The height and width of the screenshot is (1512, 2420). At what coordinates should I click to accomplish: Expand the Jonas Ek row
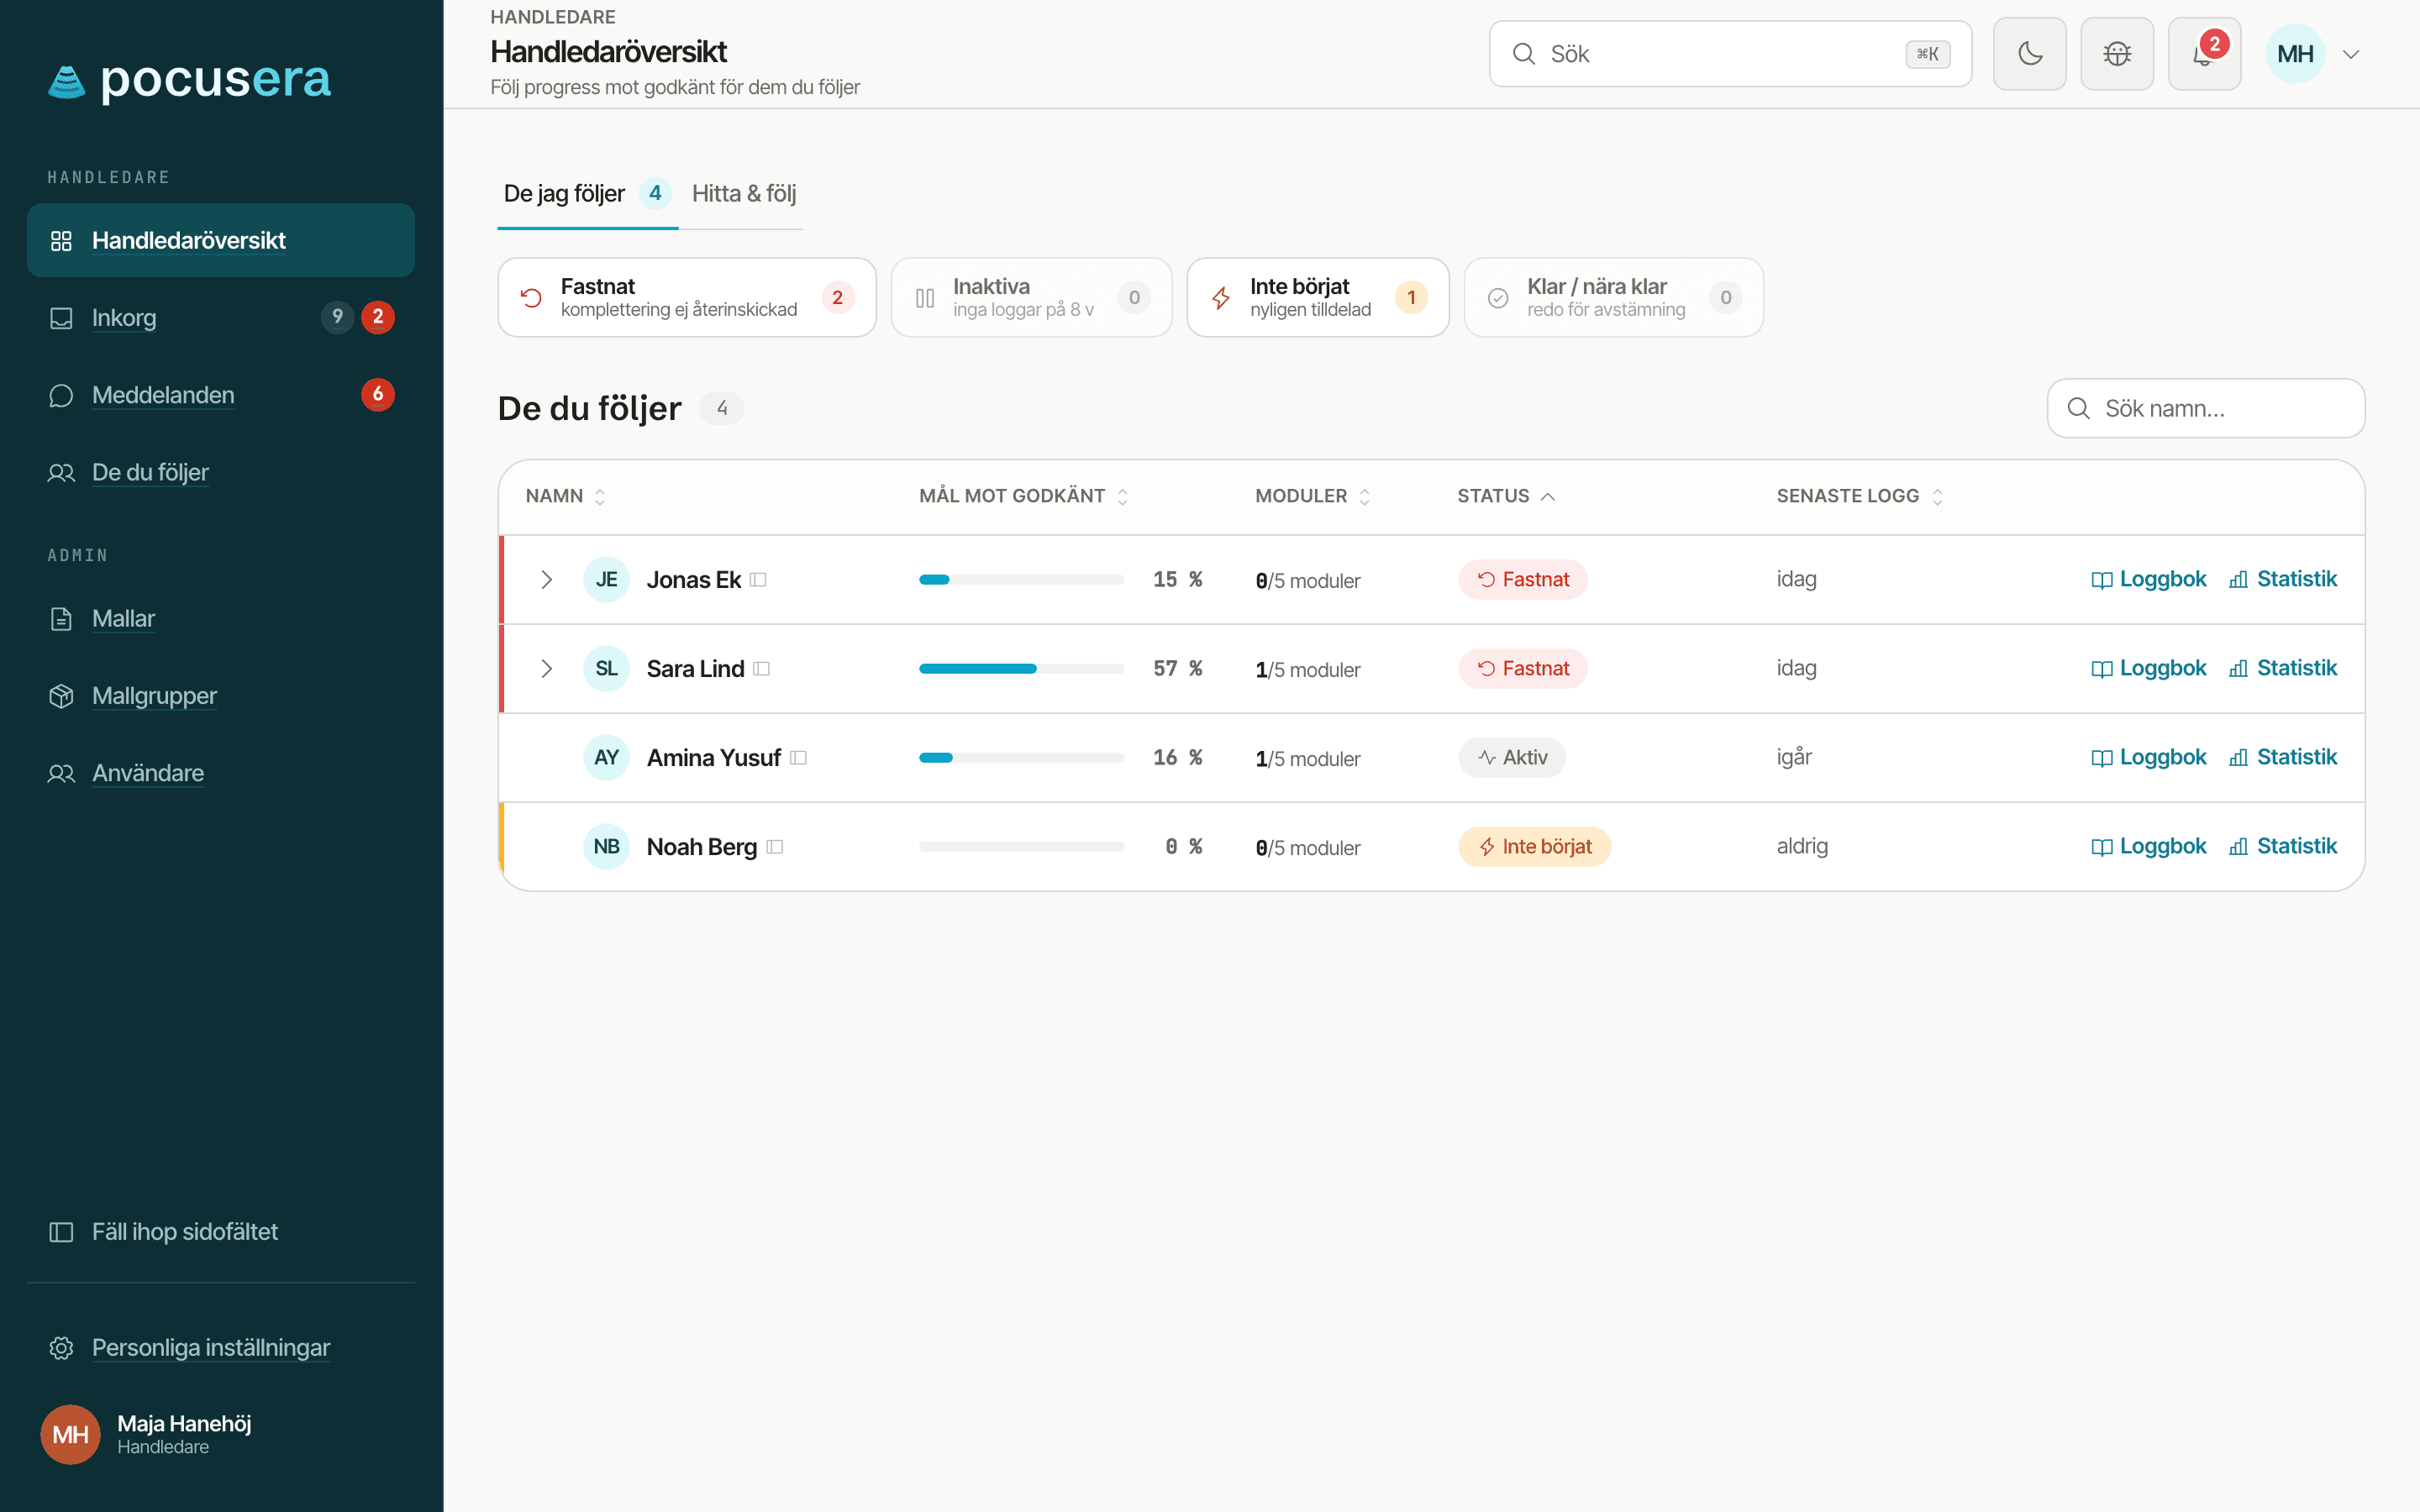[546, 580]
